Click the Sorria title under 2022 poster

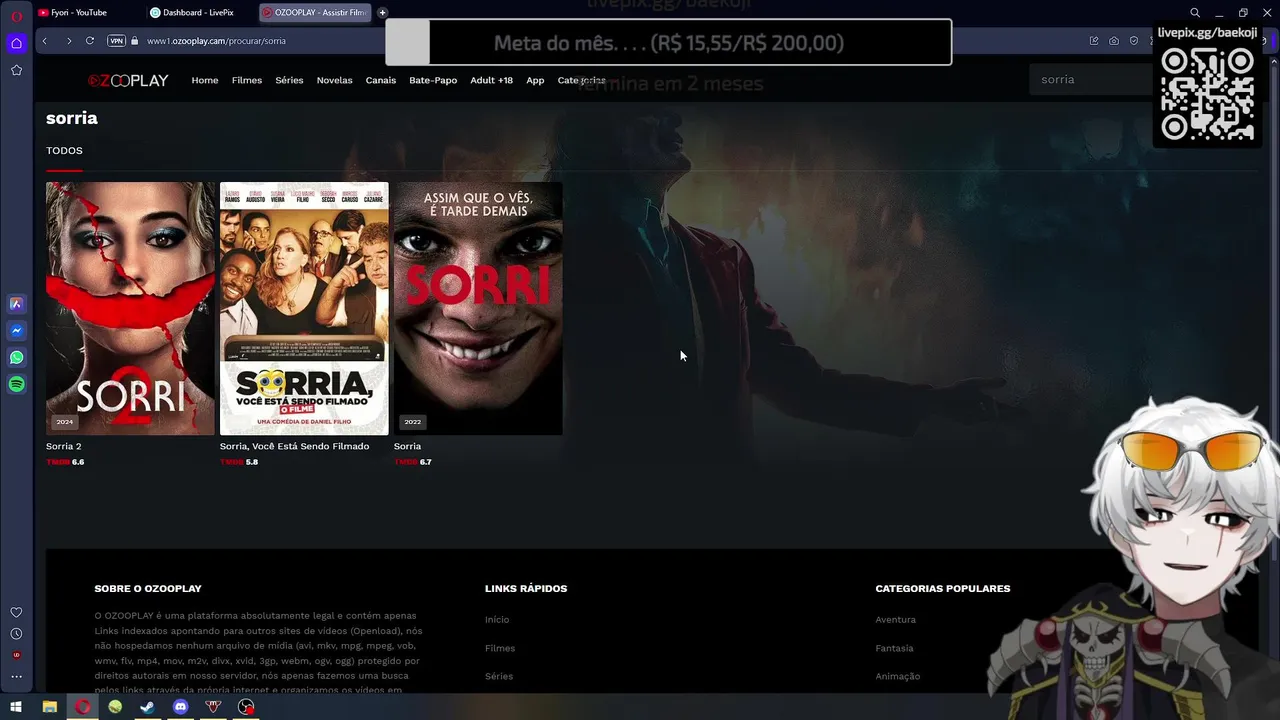[407, 446]
